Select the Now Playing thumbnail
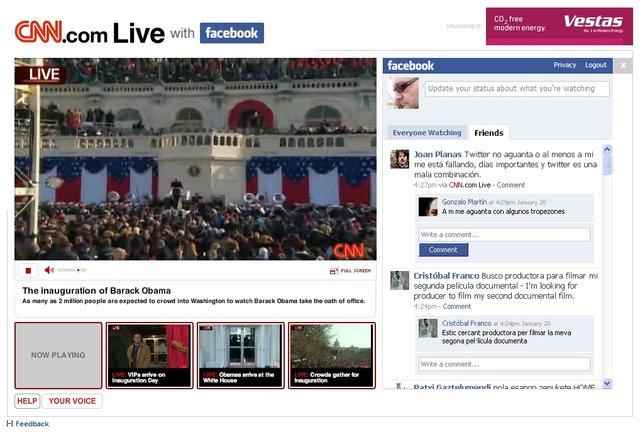The width and height of the screenshot is (640, 432). (x=58, y=355)
